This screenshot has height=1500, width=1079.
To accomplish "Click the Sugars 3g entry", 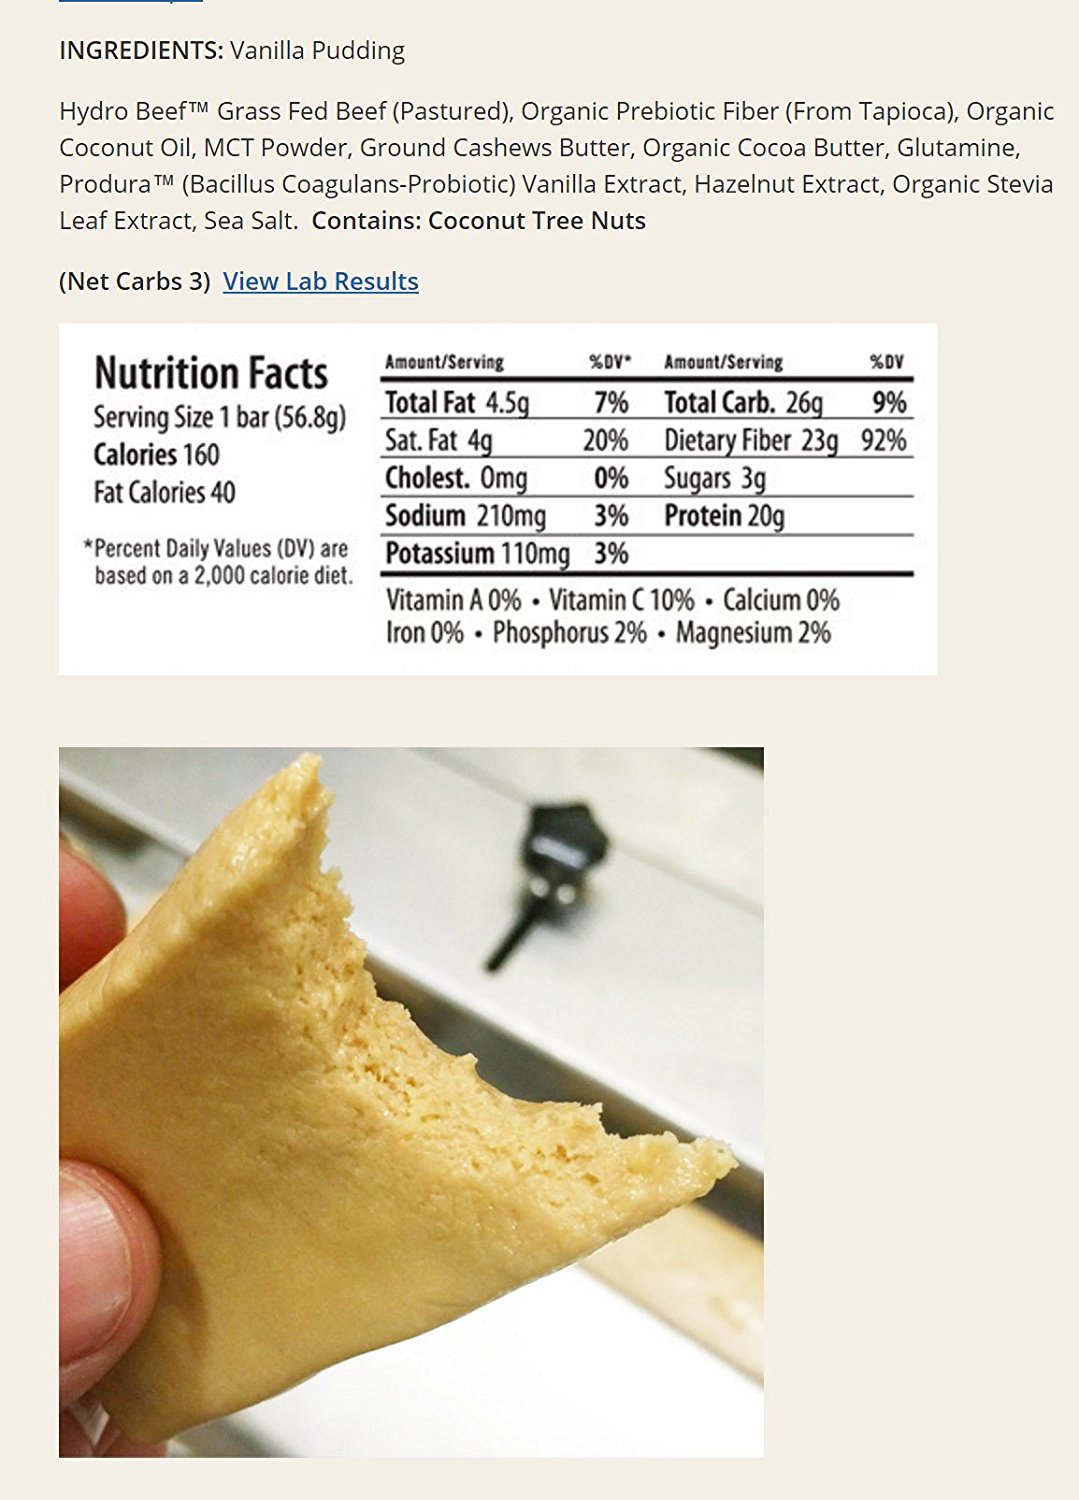I will 714,479.
